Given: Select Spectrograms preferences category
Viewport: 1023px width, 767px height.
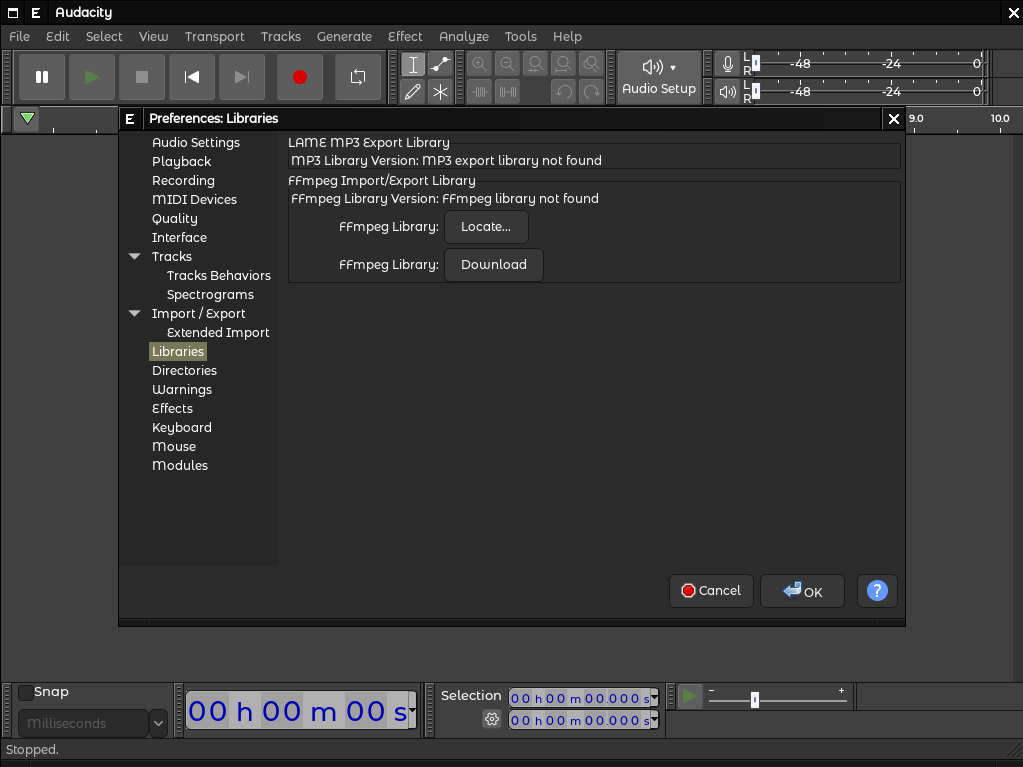Looking at the screenshot, I should pyautogui.click(x=210, y=294).
